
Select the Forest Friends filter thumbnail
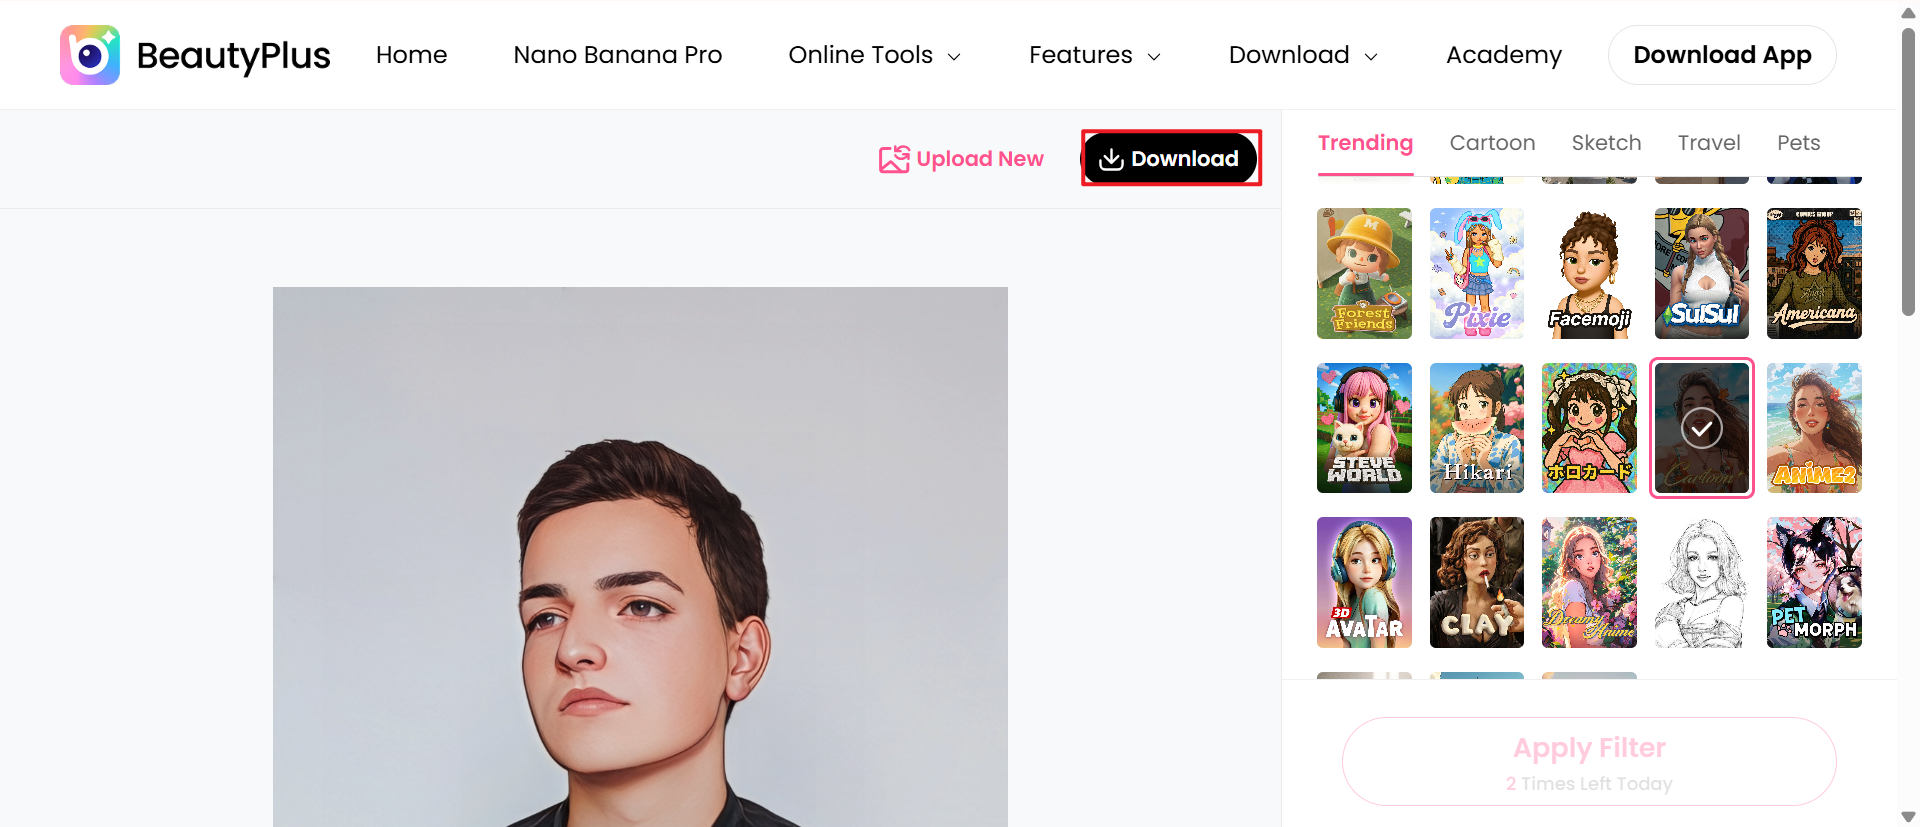point(1364,273)
